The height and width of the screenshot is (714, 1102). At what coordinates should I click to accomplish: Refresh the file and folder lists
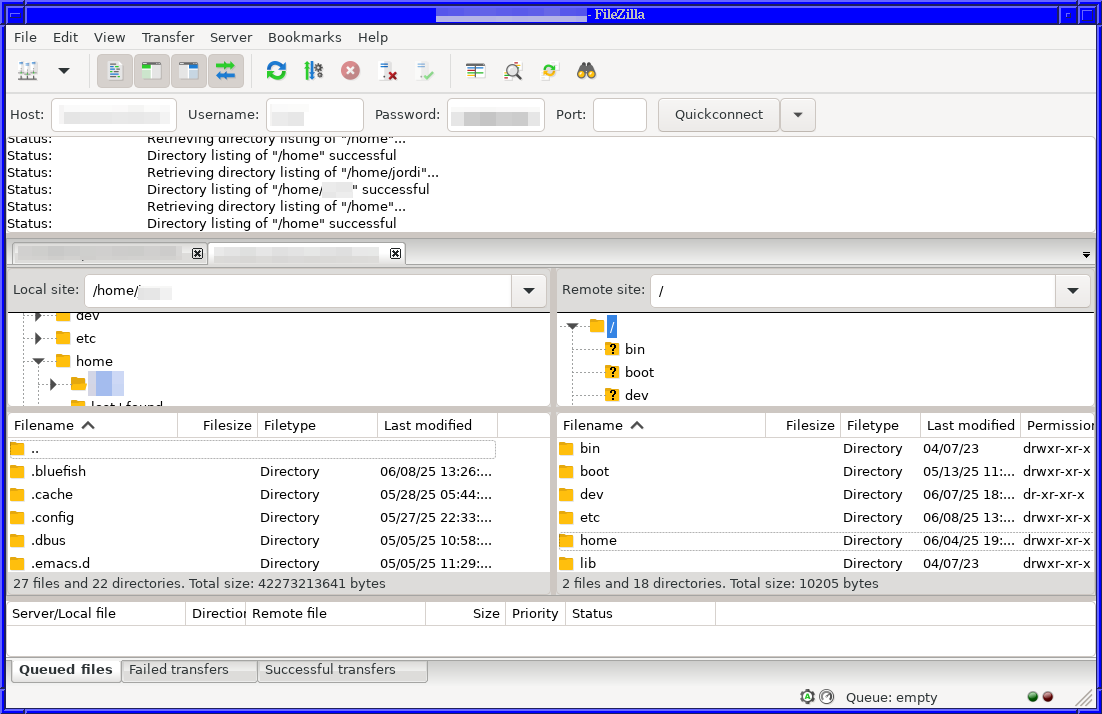(x=276, y=71)
